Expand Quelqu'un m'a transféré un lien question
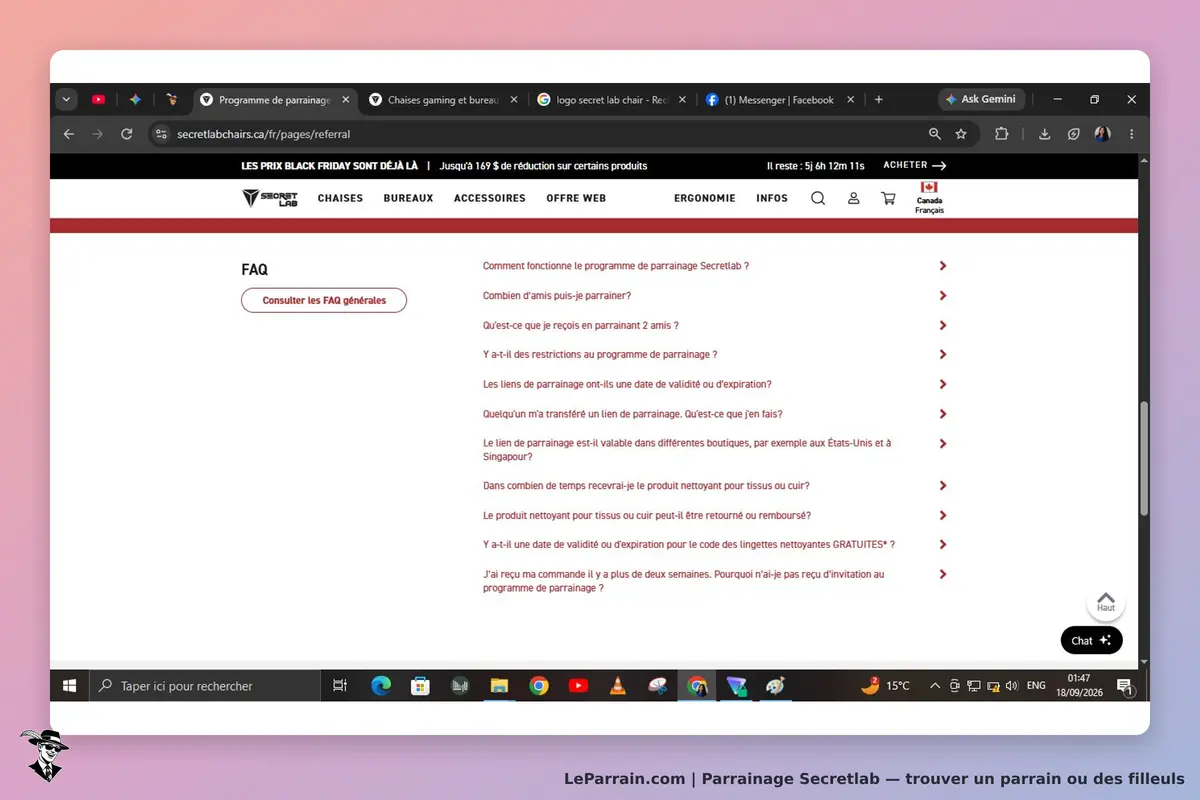This screenshot has width=1200, height=800. (x=714, y=413)
